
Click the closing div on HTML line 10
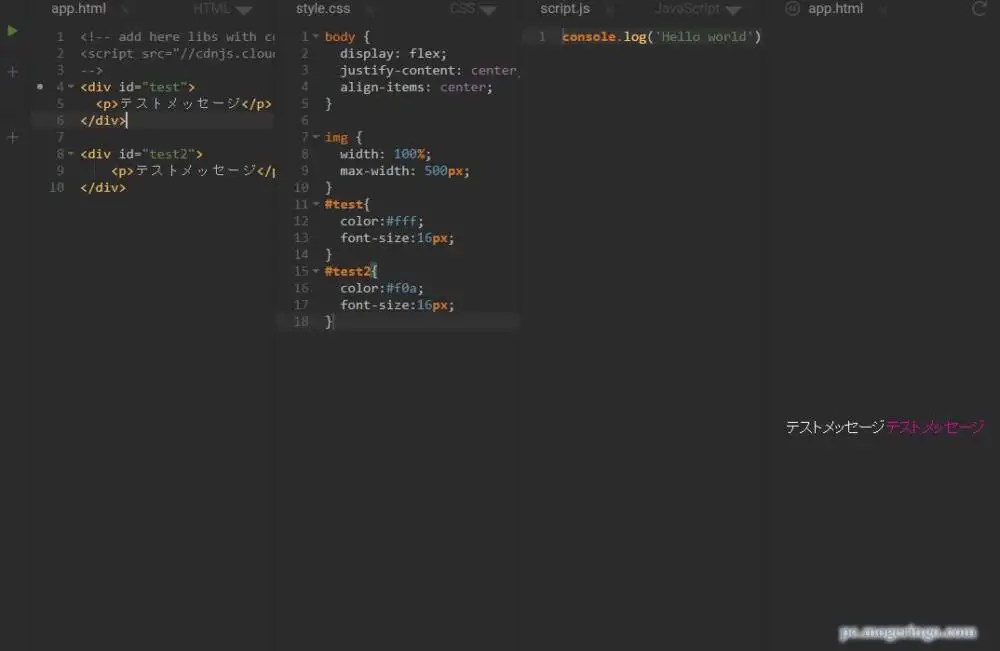pyautogui.click(x=103, y=187)
